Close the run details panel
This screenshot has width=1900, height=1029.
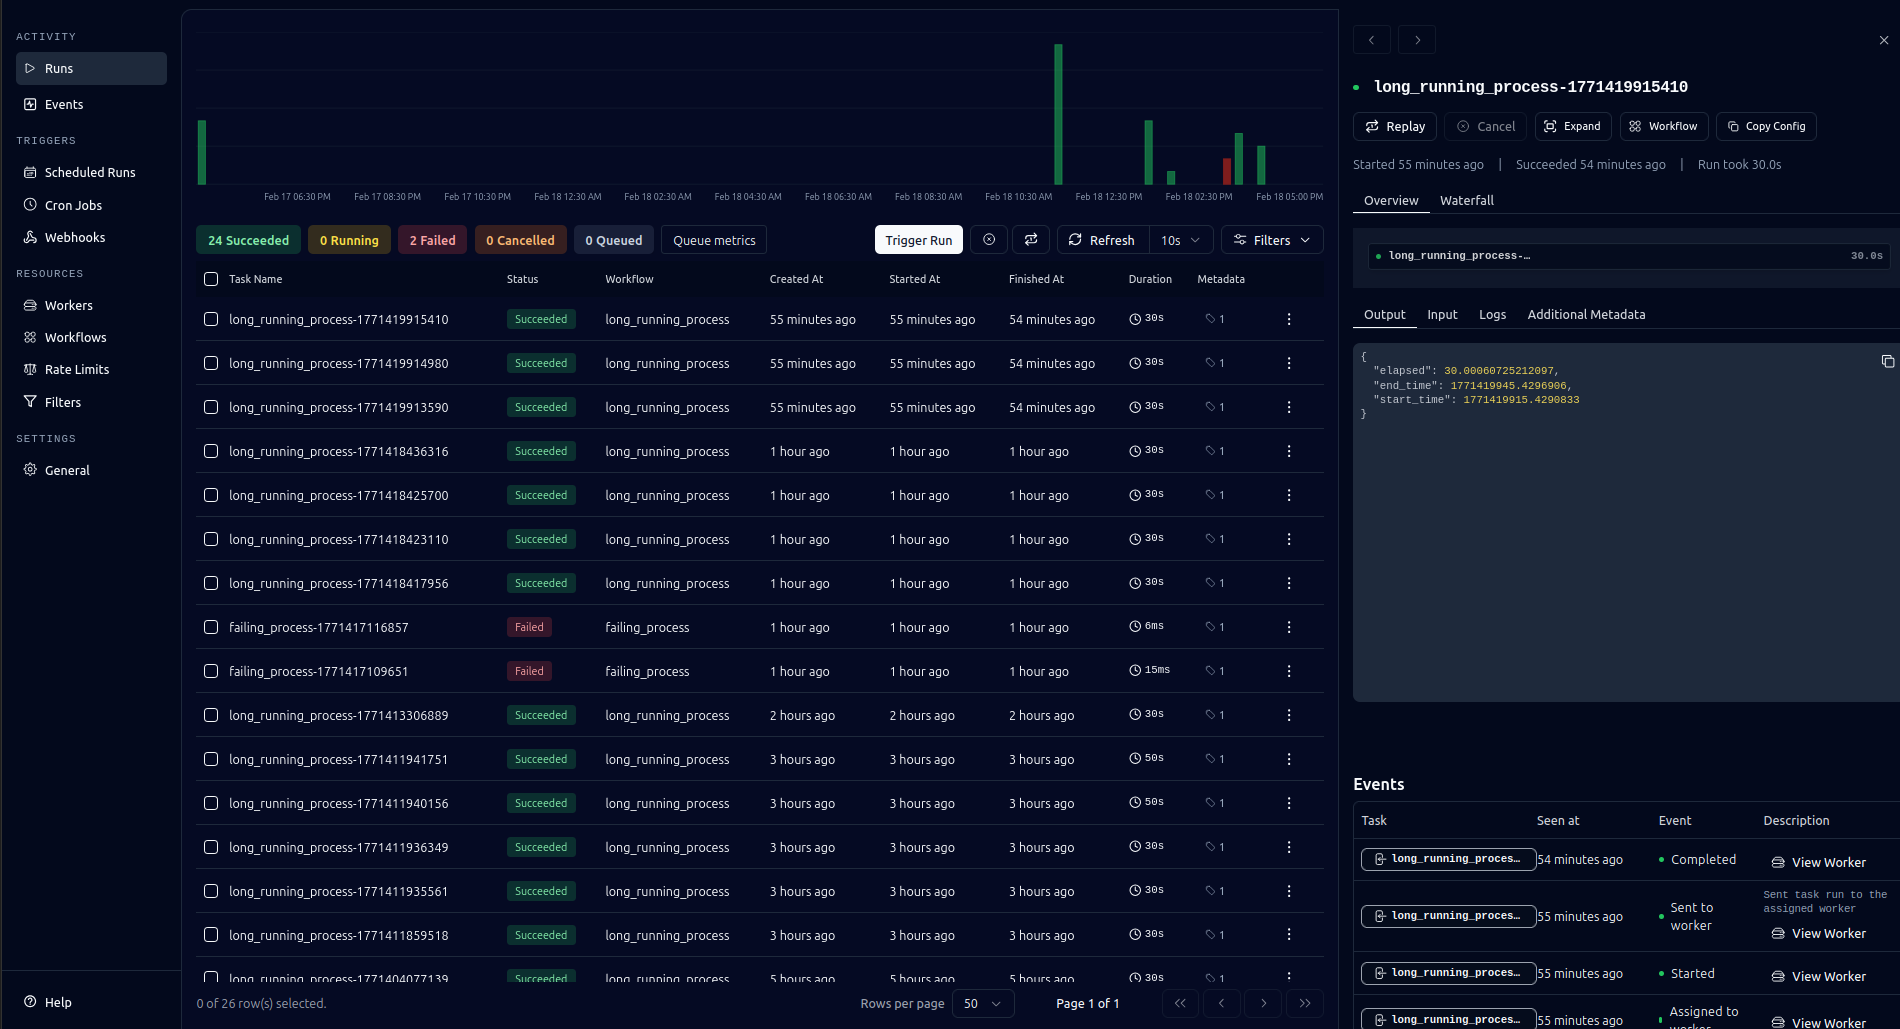1883,40
